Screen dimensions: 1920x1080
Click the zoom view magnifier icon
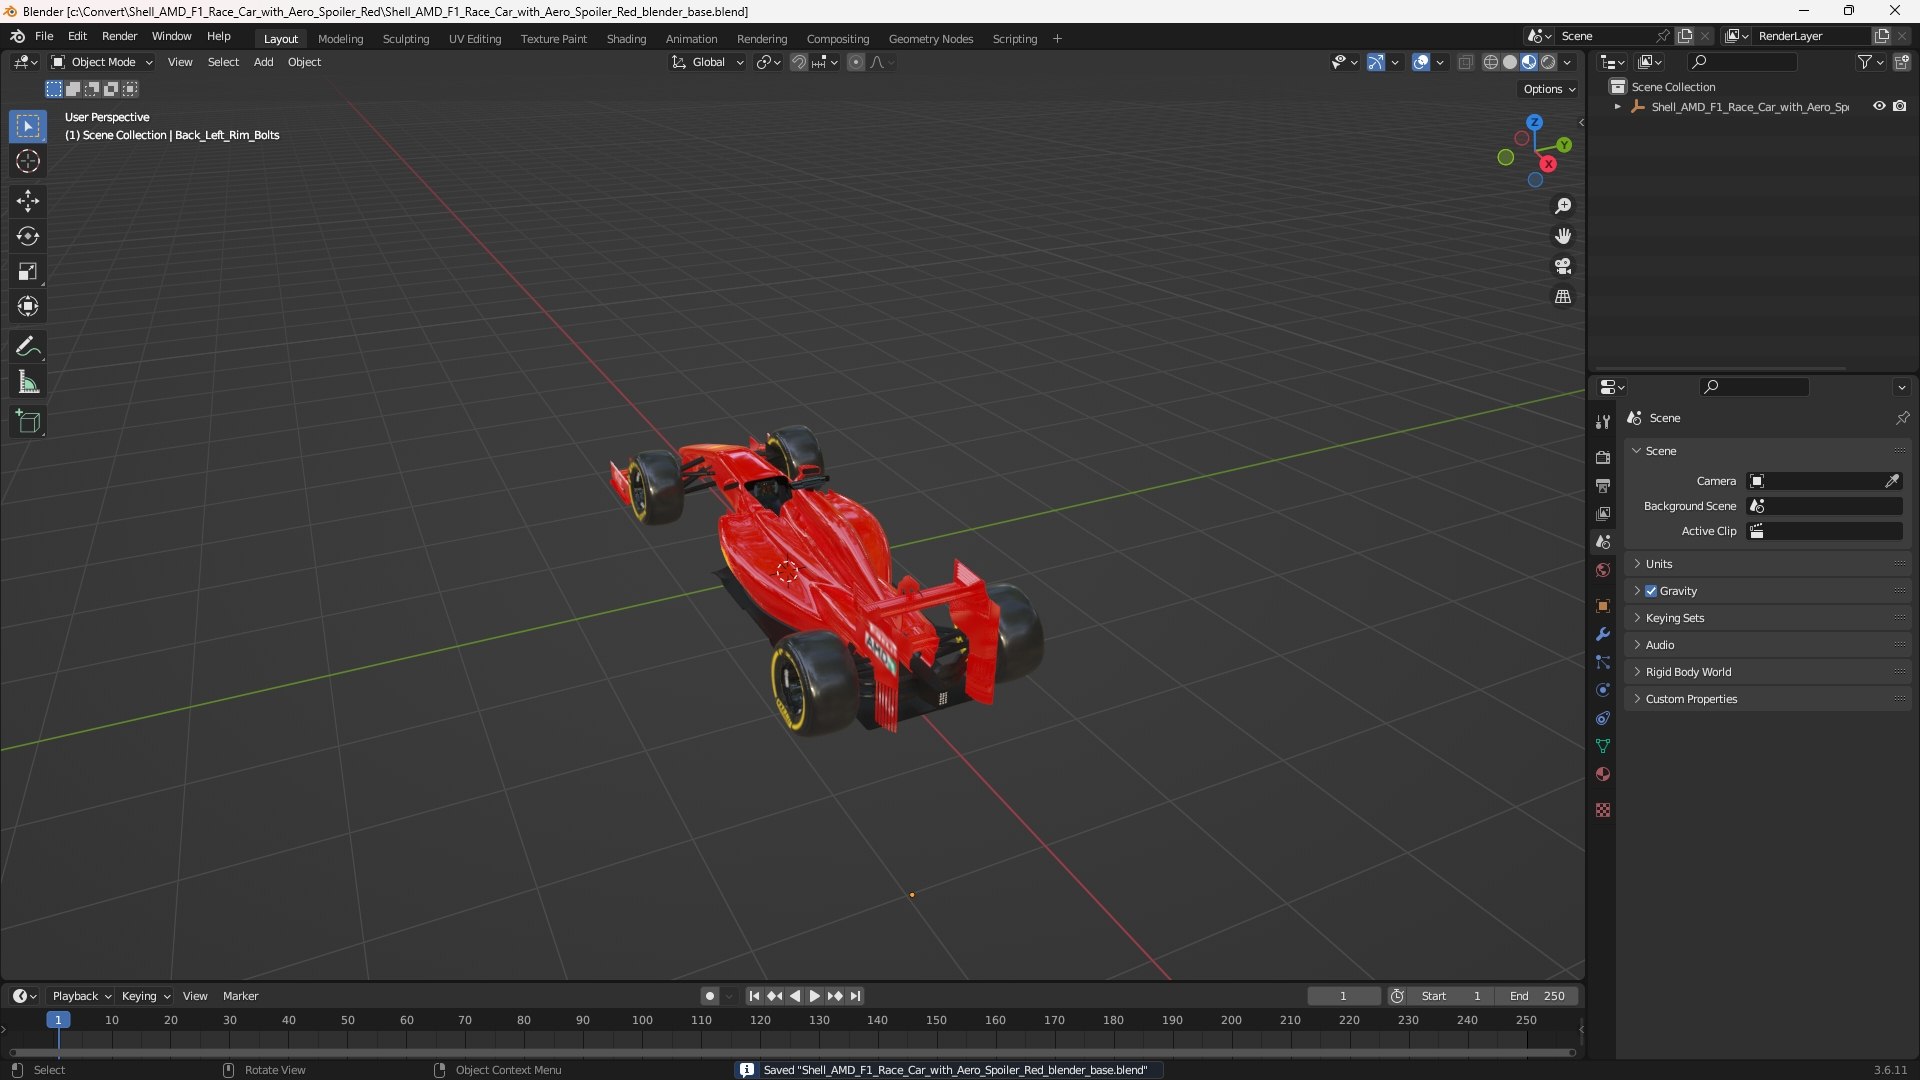point(1563,206)
